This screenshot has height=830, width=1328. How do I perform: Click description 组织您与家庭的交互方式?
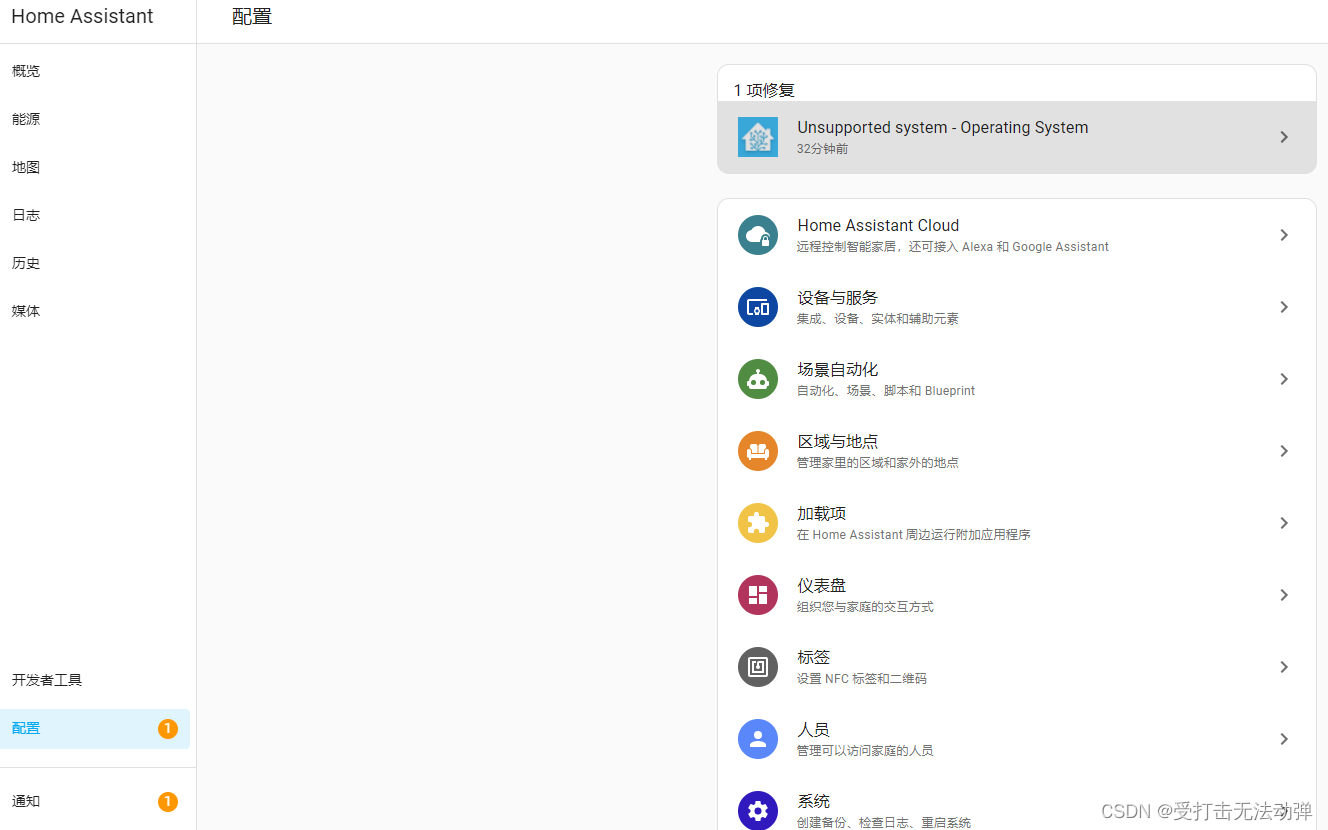865,607
